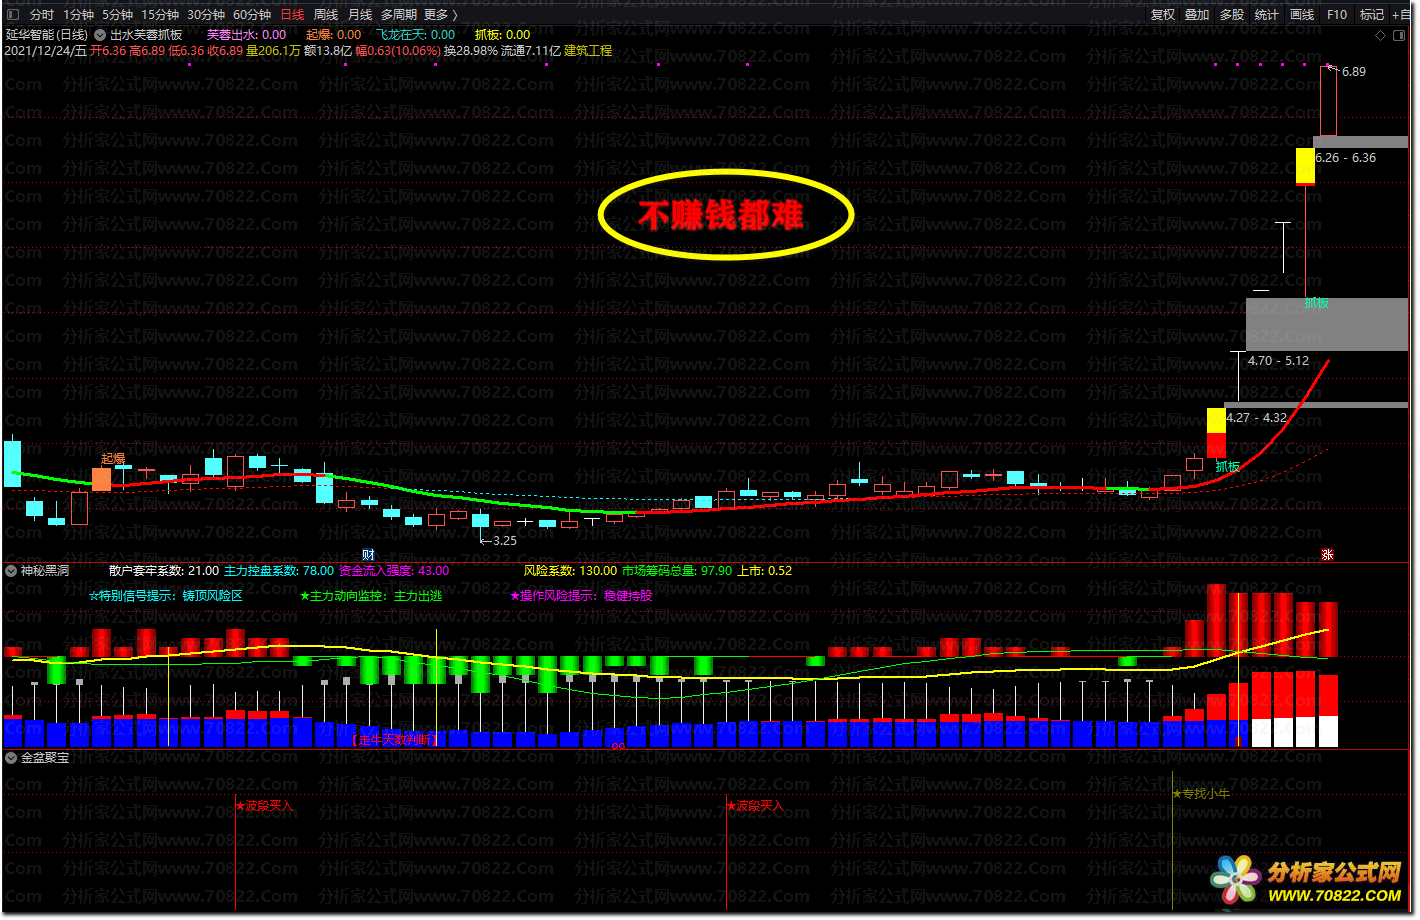Click the second ★波段买入 marker in the middle
The image size is (1420, 920).
coord(755,806)
